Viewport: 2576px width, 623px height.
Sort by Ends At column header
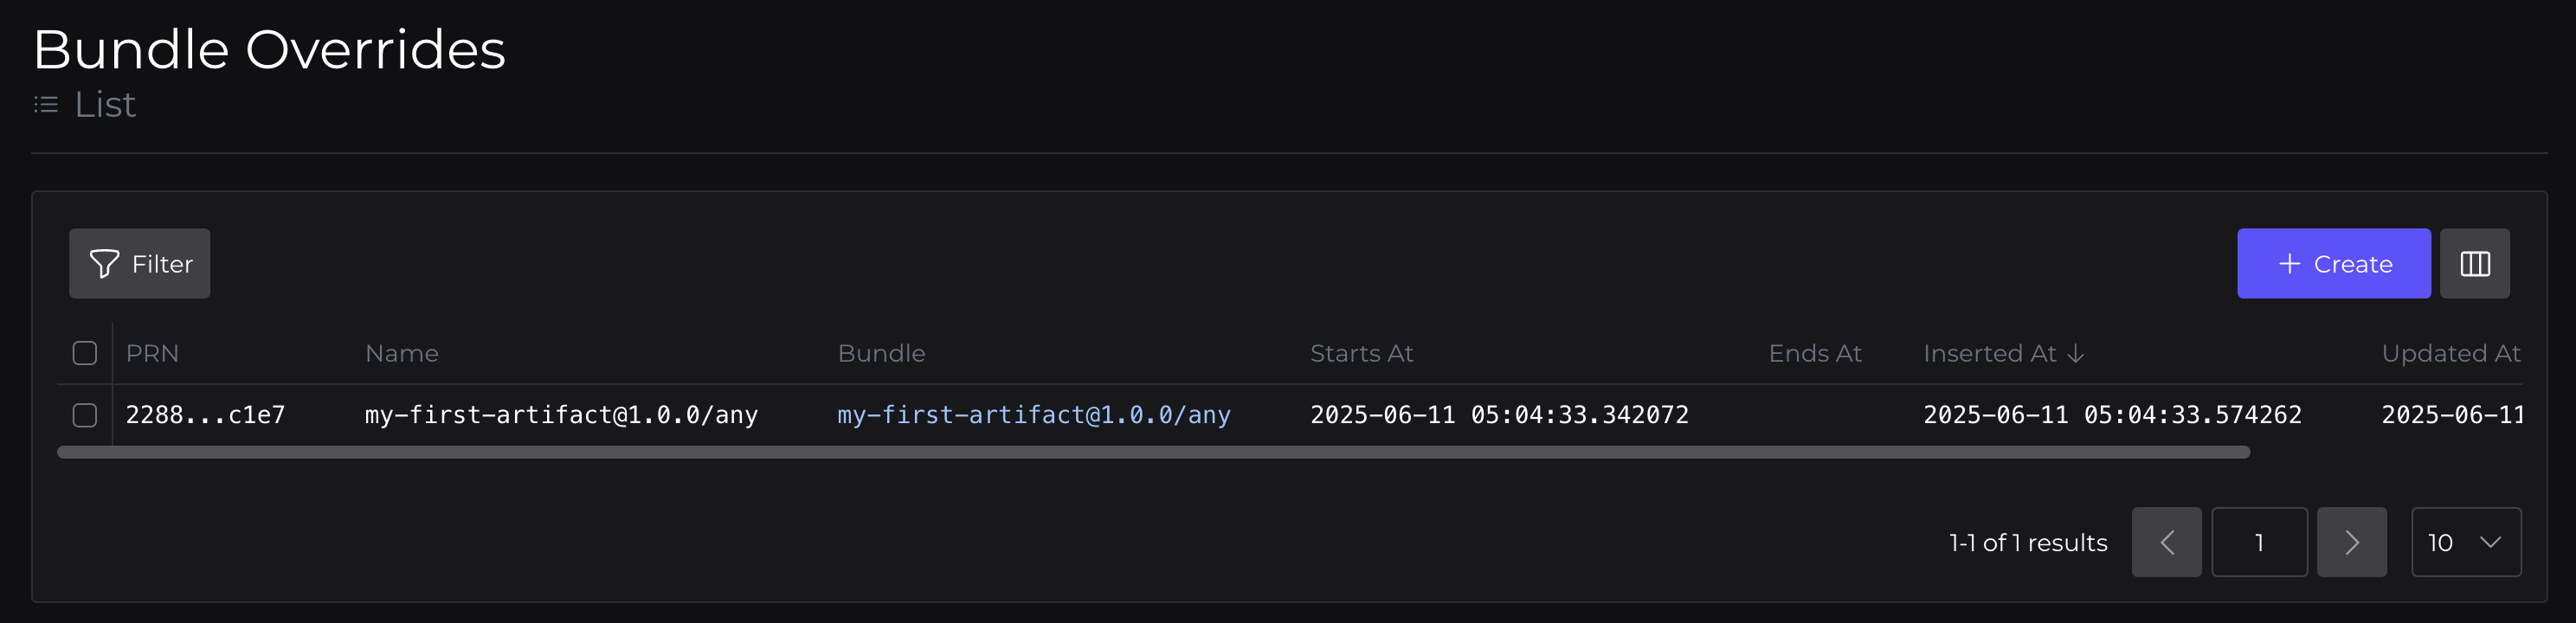tap(1814, 354)
